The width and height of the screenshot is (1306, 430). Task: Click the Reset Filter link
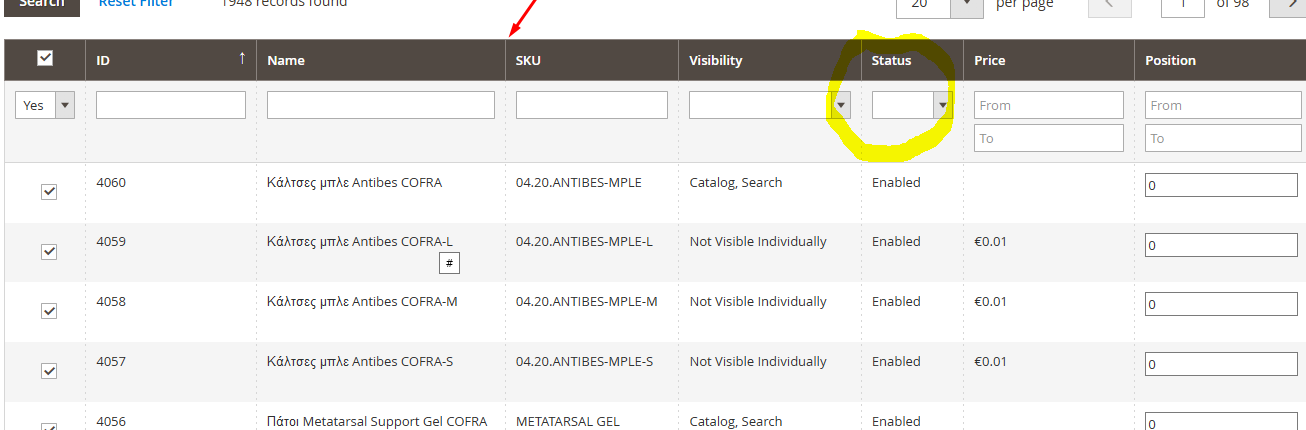pyautogui.click(x=135, y=4)
